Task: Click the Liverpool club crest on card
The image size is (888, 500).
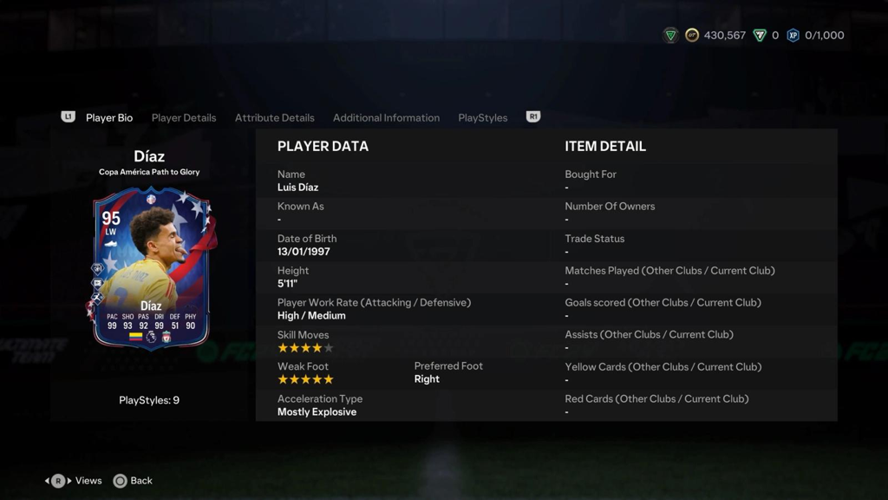Action: point(166,337)
